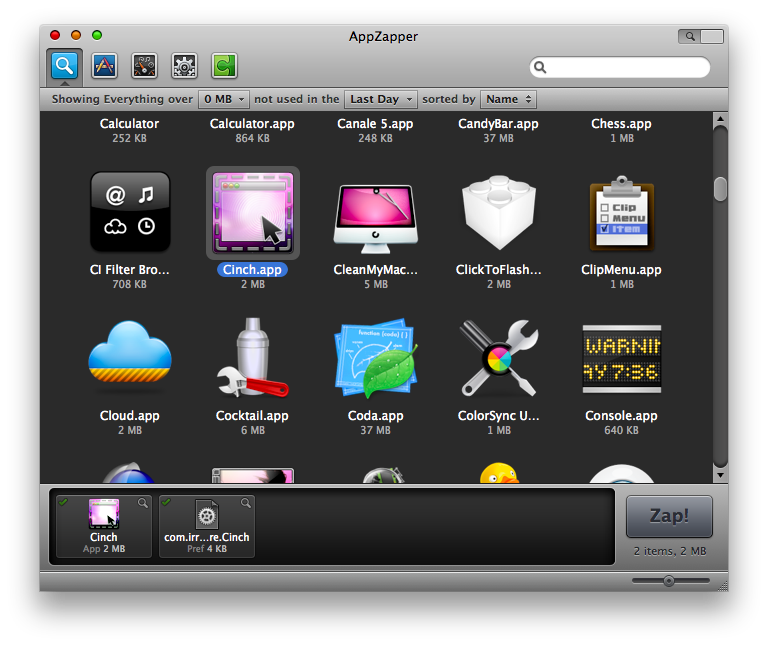Screen dimensions: 768x646
Task: Select the Cocktail.app icon
Action: point(252,359)
